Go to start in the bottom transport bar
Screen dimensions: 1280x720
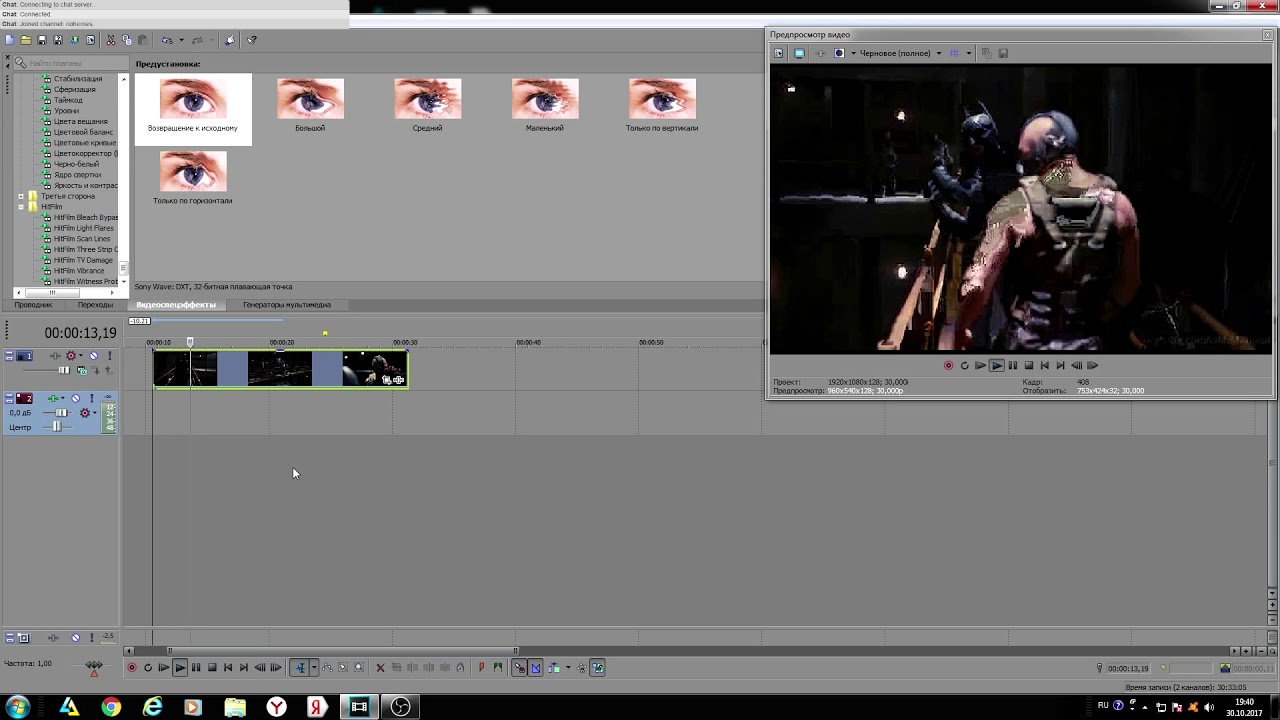228,668
